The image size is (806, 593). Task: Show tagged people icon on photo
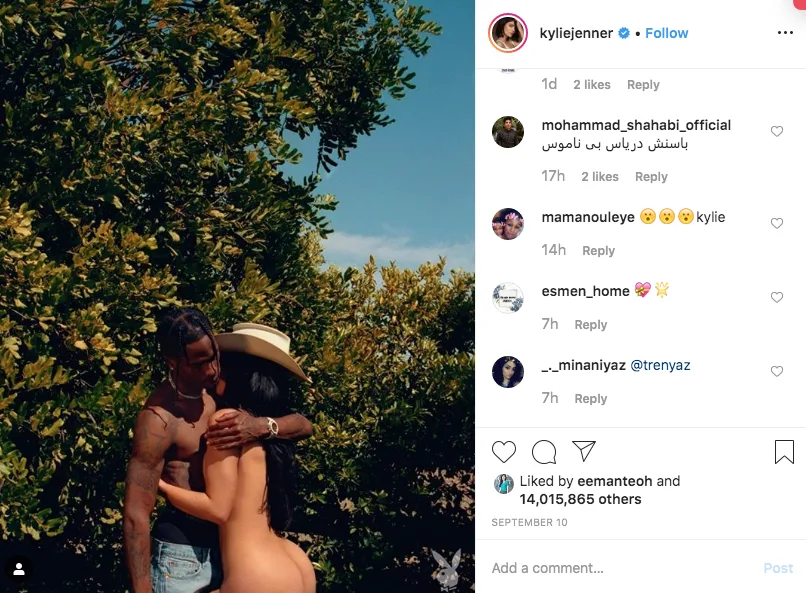point(19,569)
